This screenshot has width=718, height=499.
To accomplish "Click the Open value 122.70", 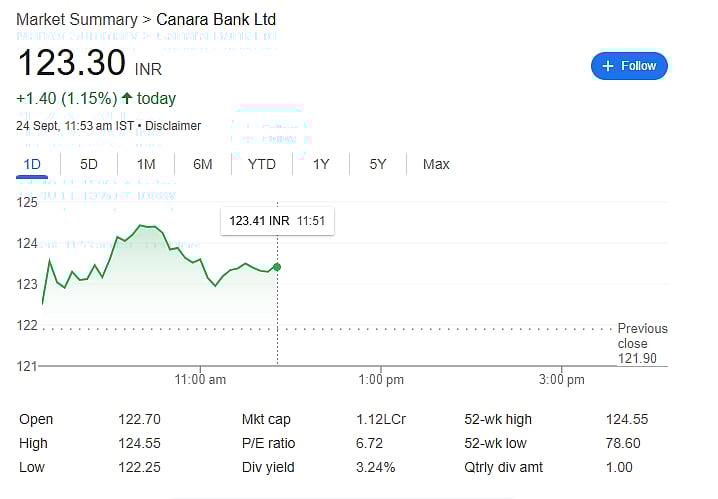I will point(140,419).
